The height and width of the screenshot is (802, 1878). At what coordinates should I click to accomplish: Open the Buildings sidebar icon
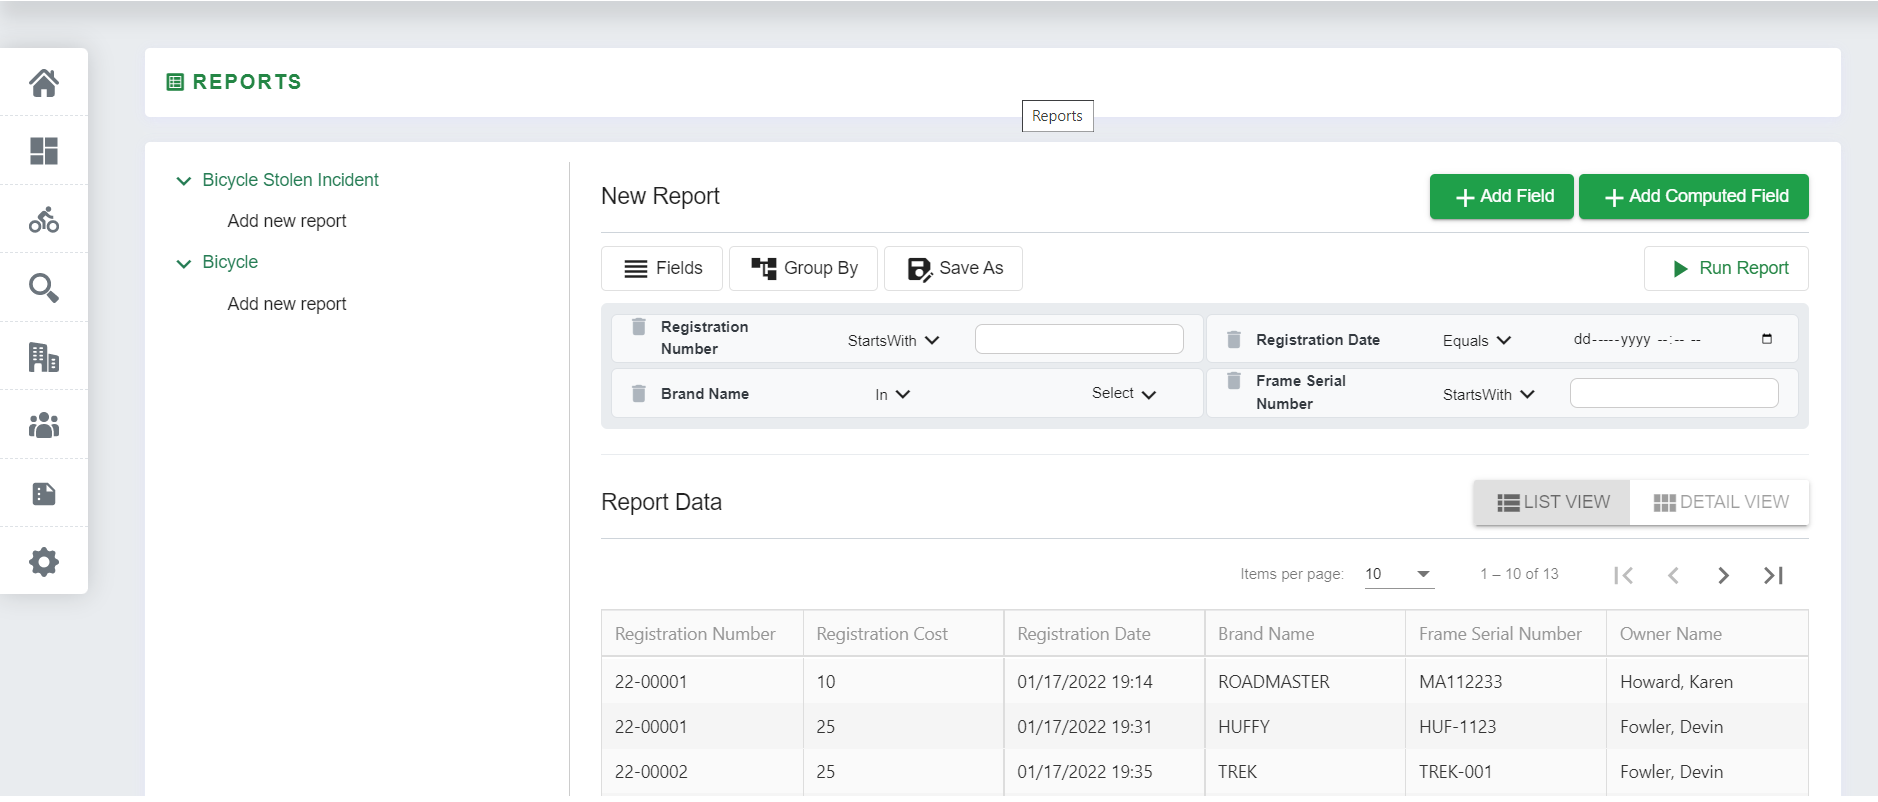pyautogui.click(x=44, y=357)
